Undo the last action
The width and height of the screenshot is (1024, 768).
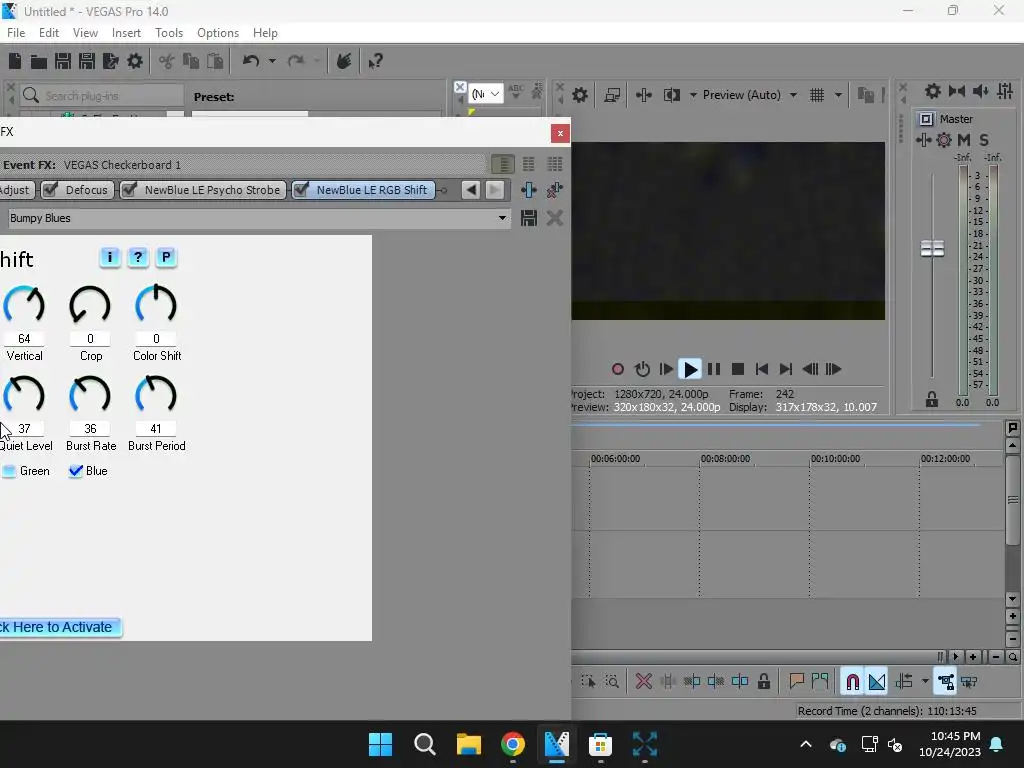251,61
